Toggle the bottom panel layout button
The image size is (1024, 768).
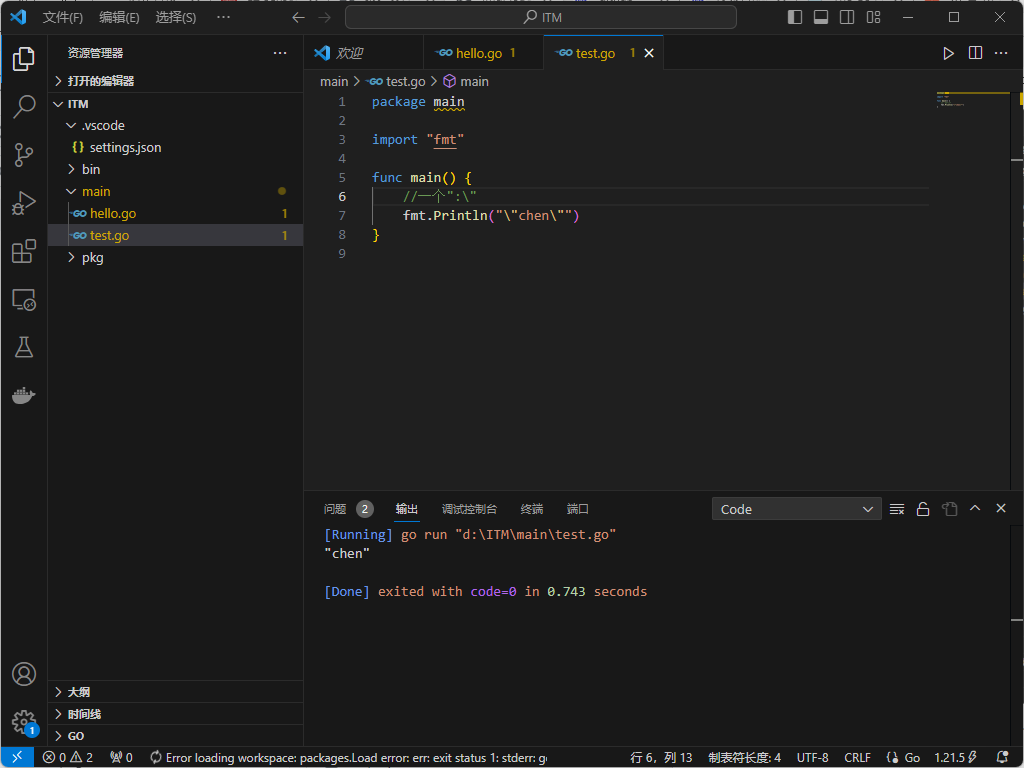coord(821,17)
